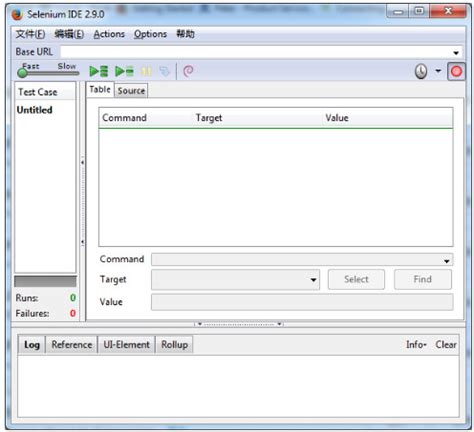
Task: Play entire test suite icon
Action: coord(99,71)
